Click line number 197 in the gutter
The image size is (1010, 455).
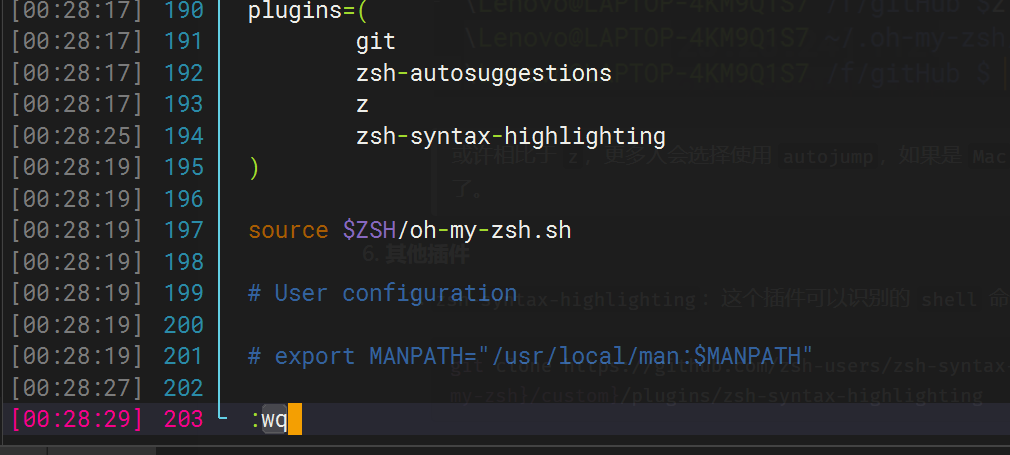(183, 230)
